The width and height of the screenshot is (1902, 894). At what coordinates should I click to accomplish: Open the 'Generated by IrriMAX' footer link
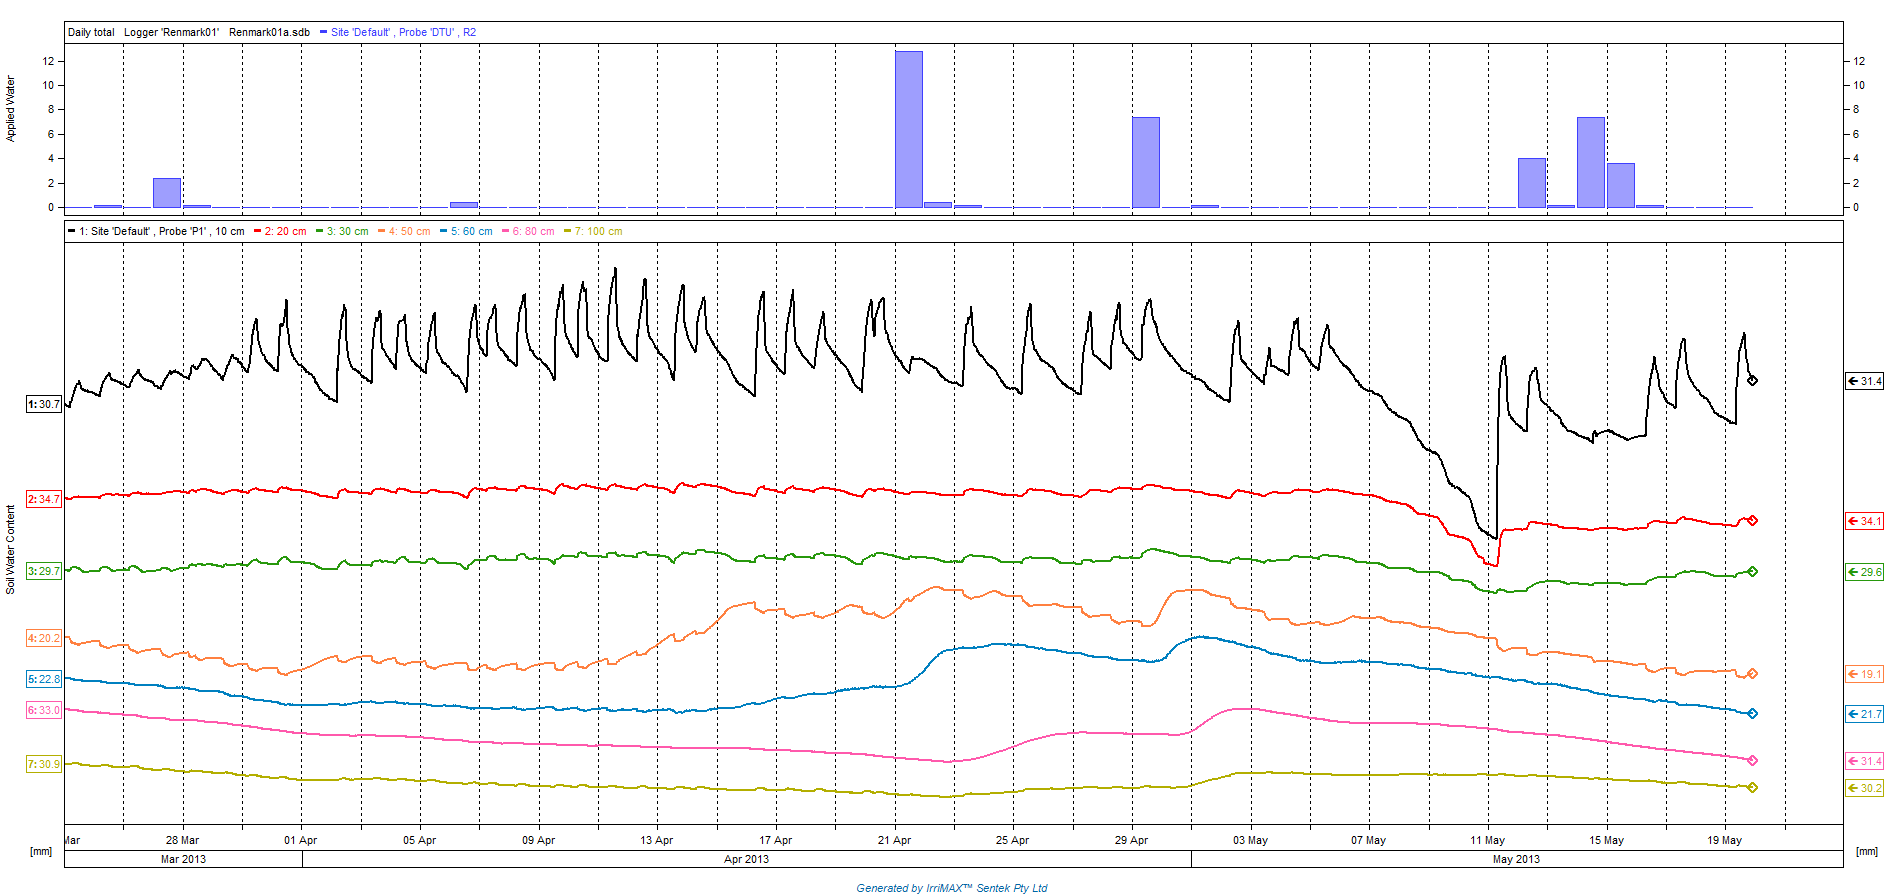pyautogui.click(x=951, y=888)
